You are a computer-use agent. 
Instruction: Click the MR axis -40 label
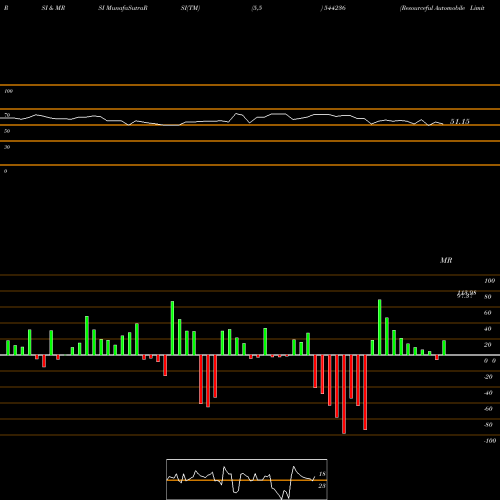tap(488, 393)
